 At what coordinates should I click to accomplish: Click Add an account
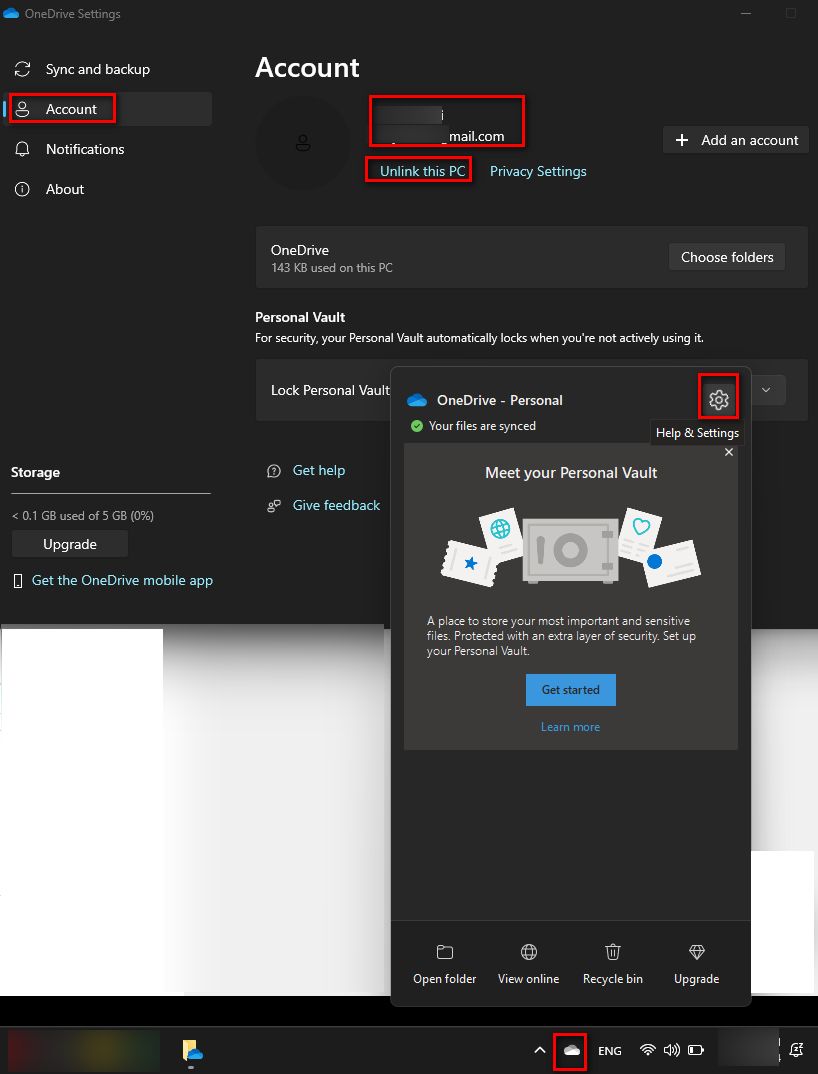pos(735,139)
